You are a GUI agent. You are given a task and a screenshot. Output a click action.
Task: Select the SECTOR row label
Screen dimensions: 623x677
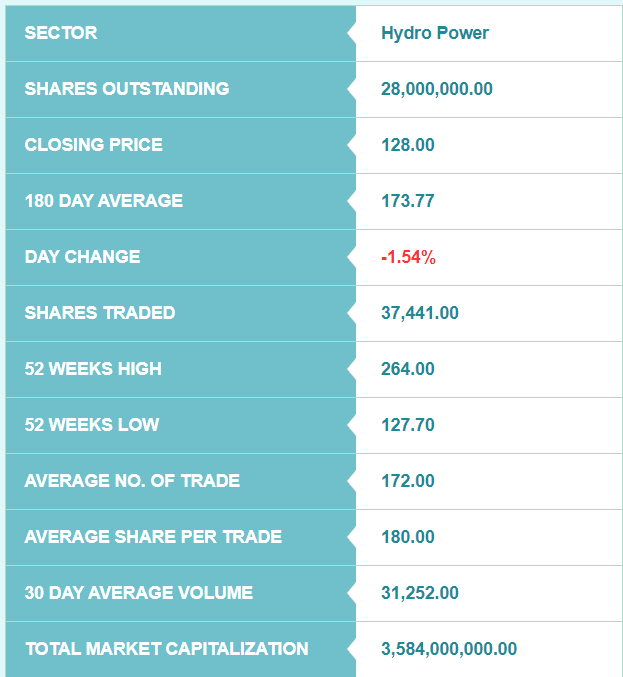[61, 33]
